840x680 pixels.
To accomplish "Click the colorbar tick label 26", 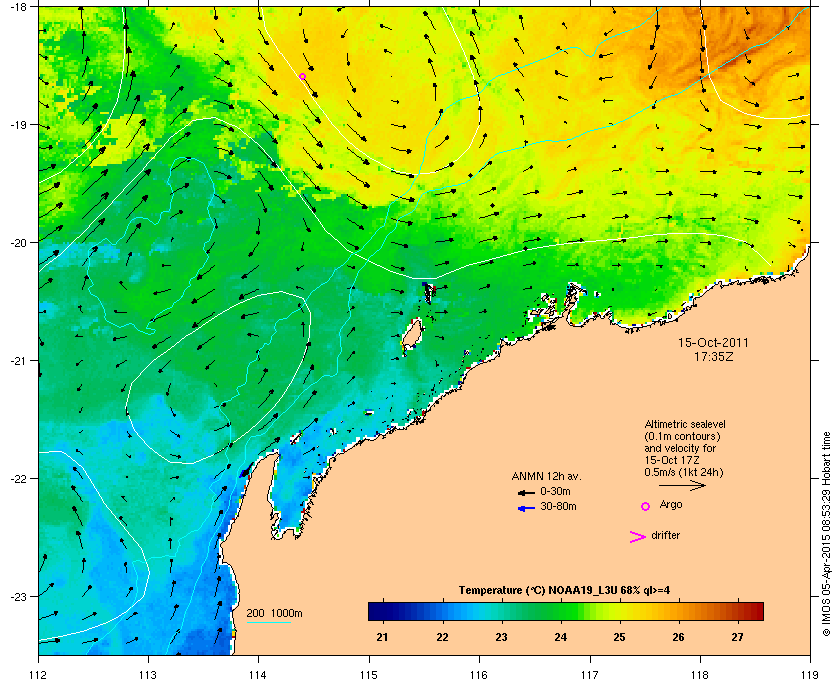I will click(678, 637).
